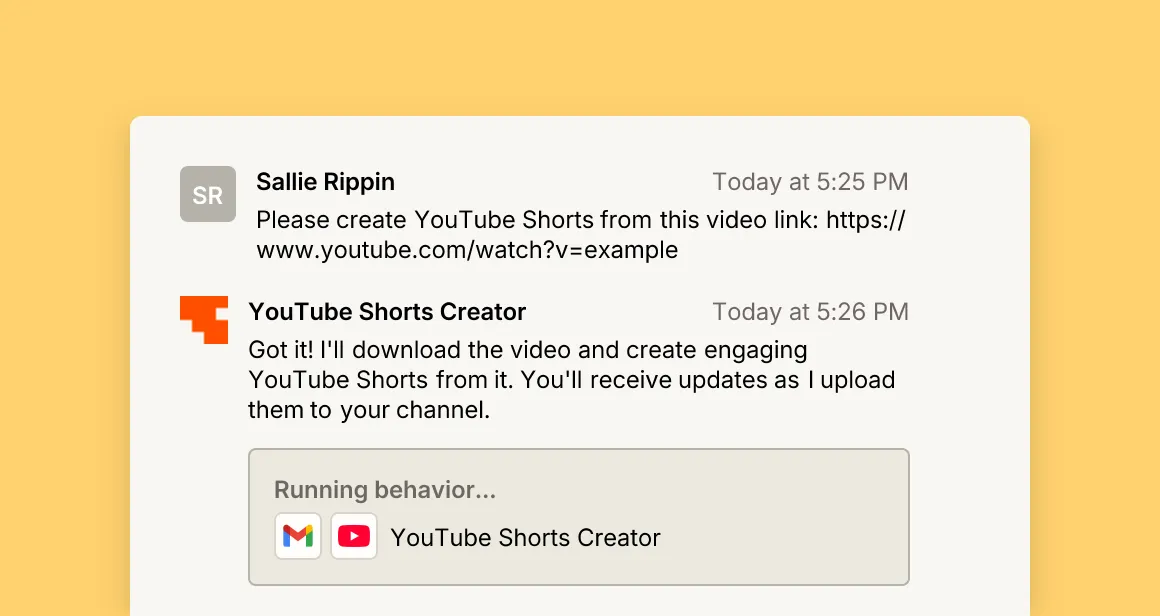Click the Running behavior... status label

pyautogui.click(x=385, y=490)
